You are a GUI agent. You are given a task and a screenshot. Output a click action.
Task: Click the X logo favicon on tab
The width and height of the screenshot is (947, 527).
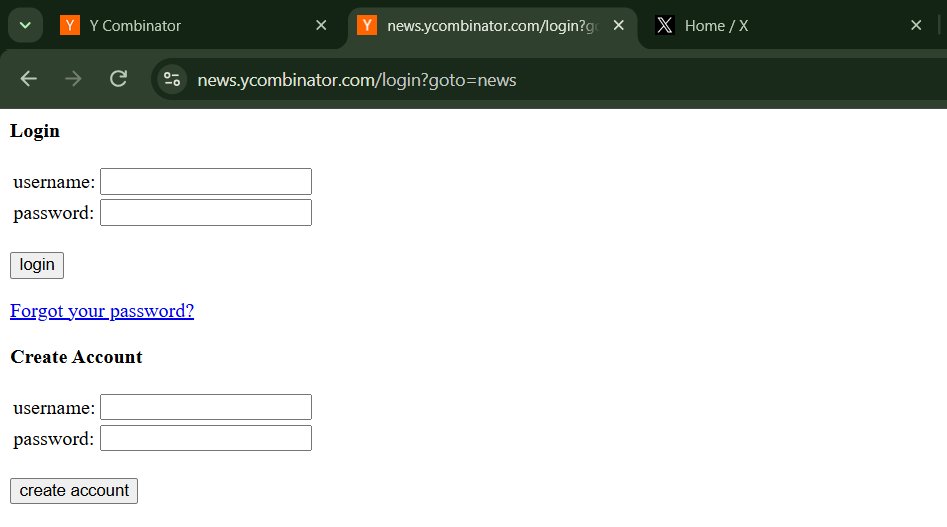click(x=665, y=25)
